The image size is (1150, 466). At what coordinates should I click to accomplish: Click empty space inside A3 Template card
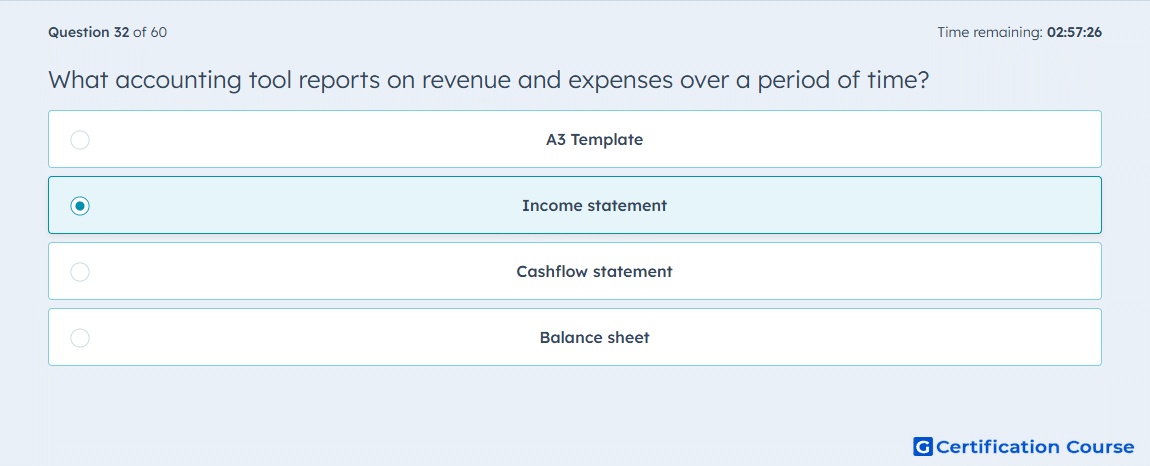(880, 139)
